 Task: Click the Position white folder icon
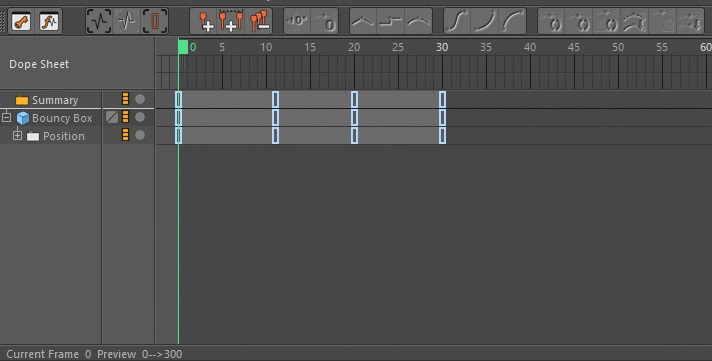click(33, 136)
